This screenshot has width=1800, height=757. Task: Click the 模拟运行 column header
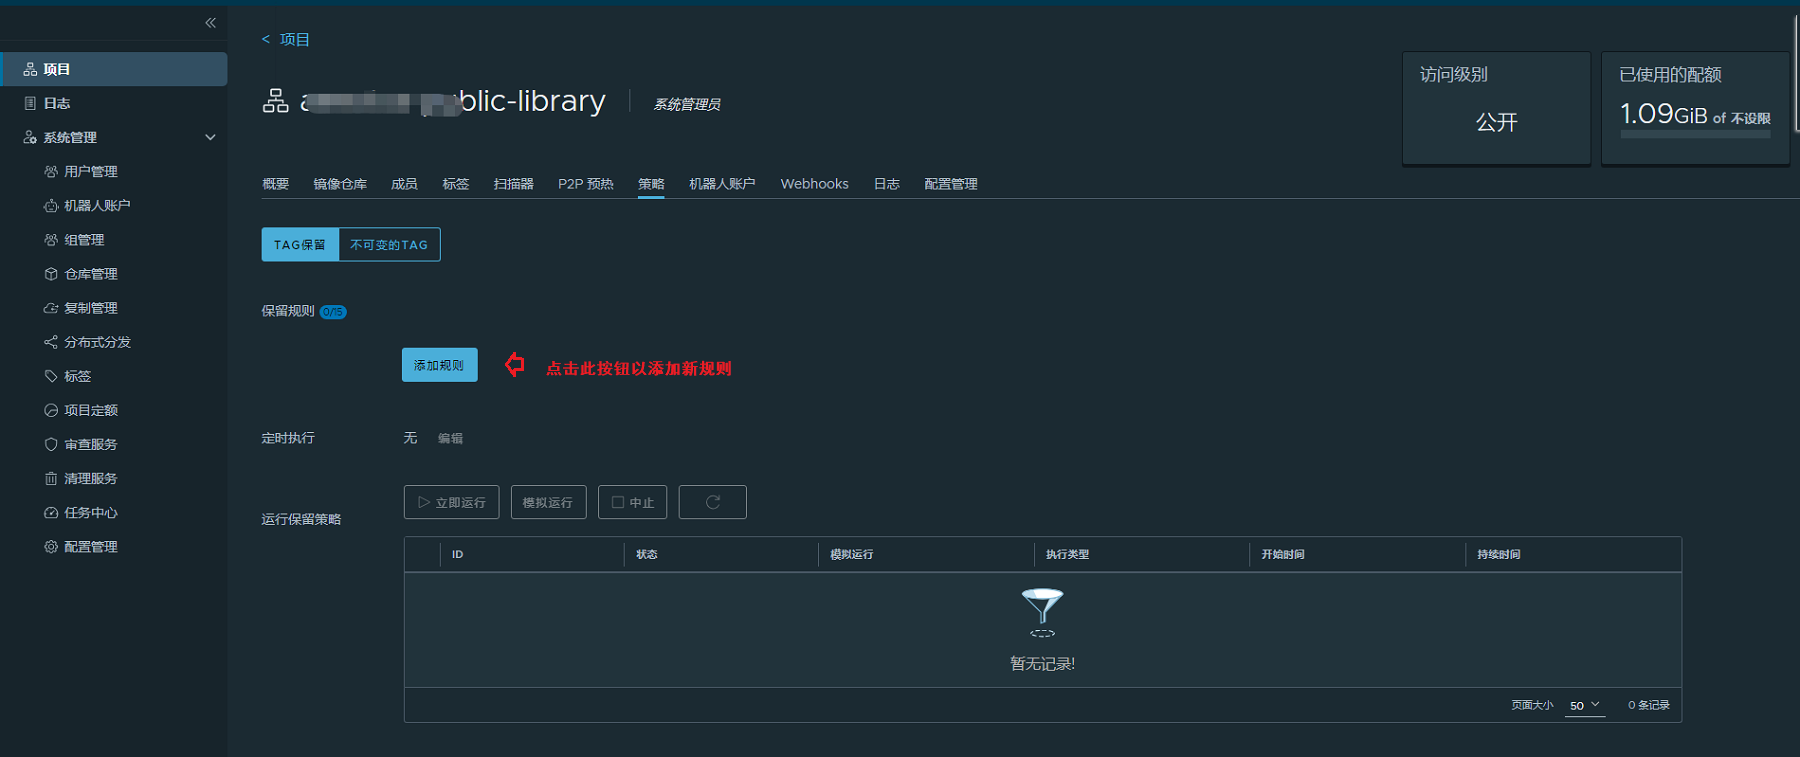point(852,554)
